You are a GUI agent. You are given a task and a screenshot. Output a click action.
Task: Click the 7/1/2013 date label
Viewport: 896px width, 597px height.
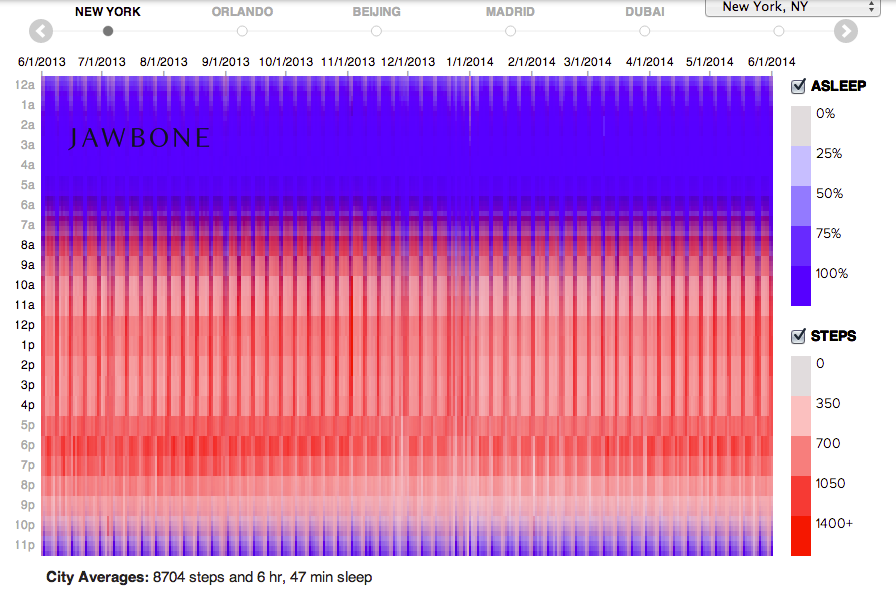coord(102,62)
